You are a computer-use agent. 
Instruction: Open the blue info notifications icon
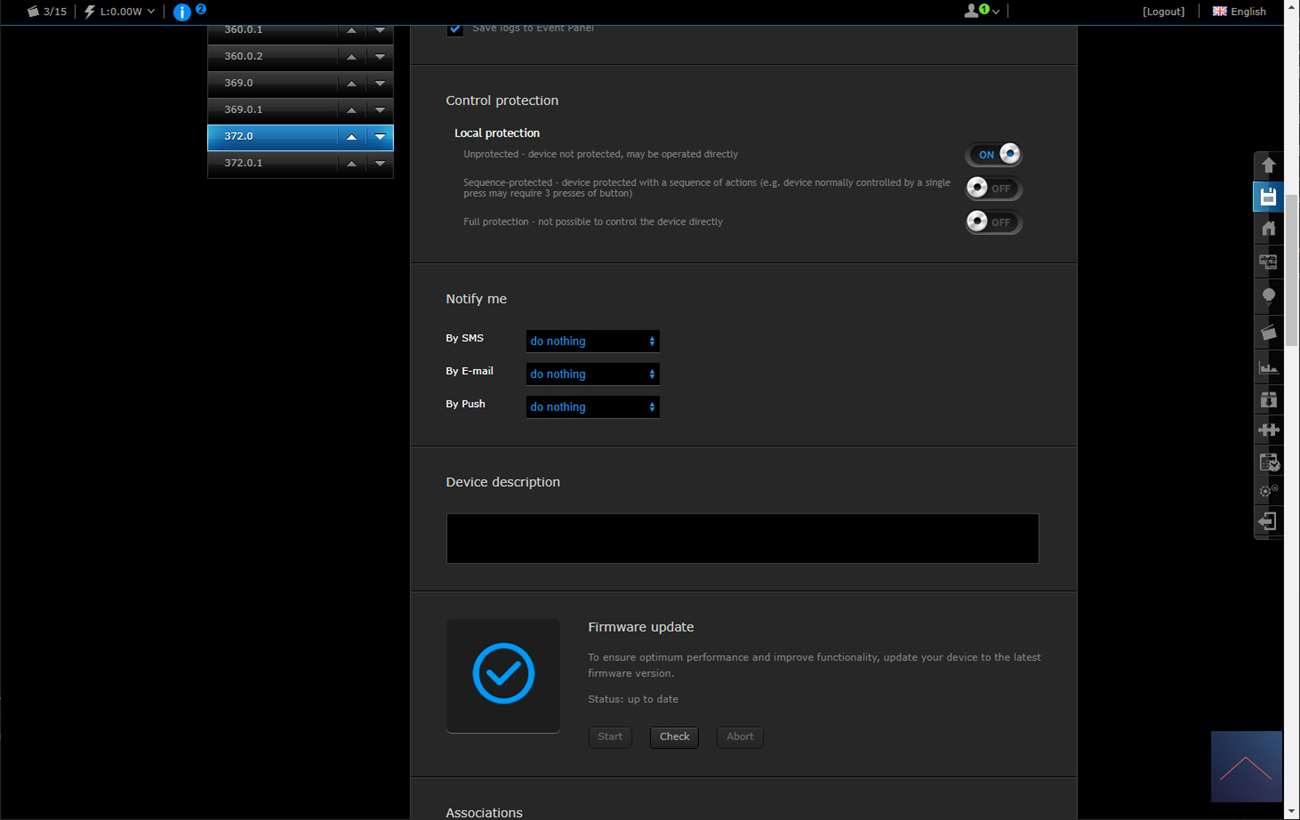point(182,12)
